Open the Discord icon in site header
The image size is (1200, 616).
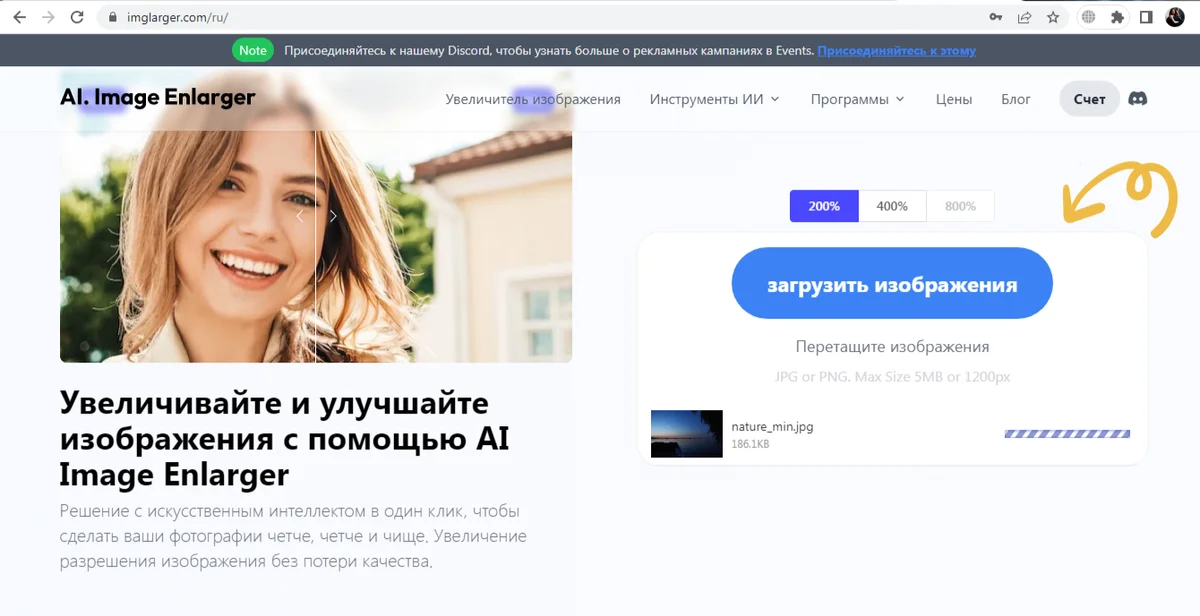(x=1137, y=99)
